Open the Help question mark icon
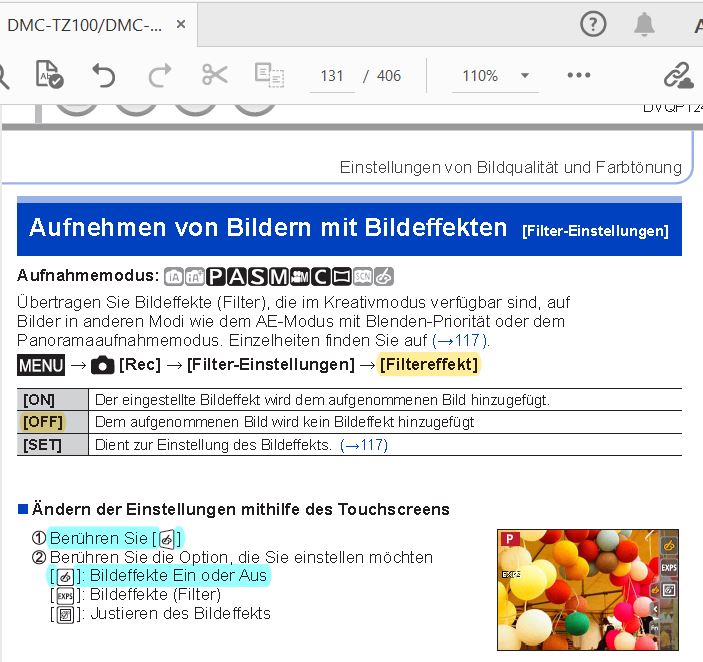The height and width of the screenshot is (662, 703). [593, 24]
